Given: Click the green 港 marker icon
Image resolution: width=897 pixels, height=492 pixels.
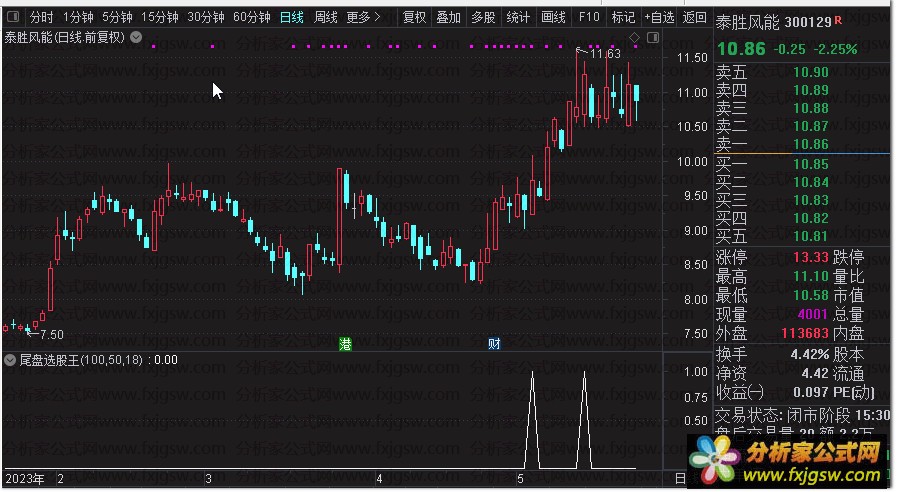Looking at the screenshot, I should [x=345, y=343].
